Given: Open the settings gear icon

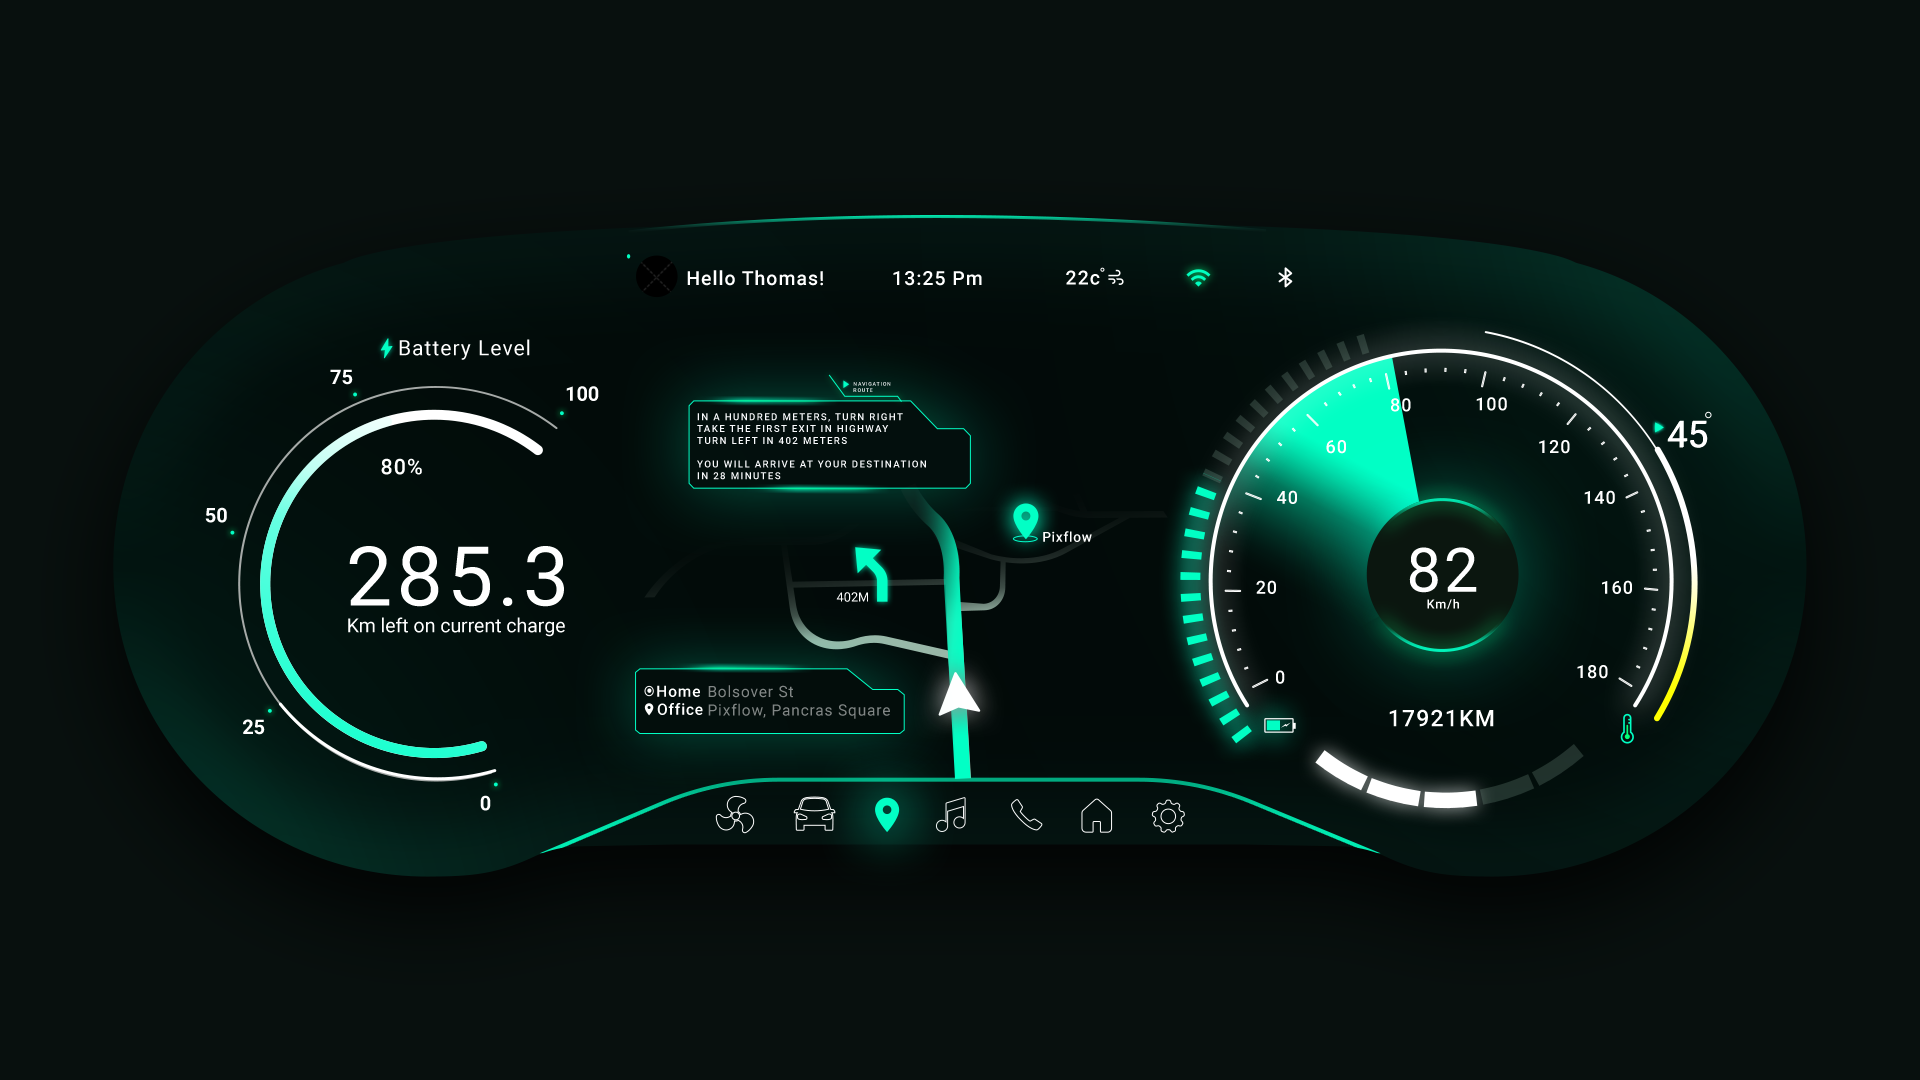Looking at the screenshot, I should 1168,816.
